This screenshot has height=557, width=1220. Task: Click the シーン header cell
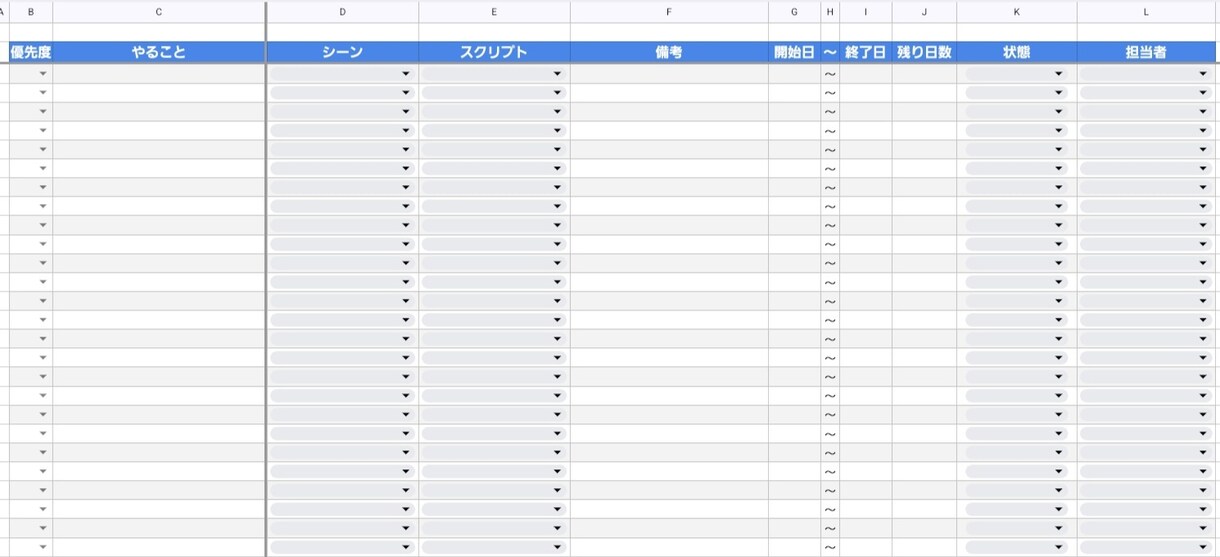343,52
